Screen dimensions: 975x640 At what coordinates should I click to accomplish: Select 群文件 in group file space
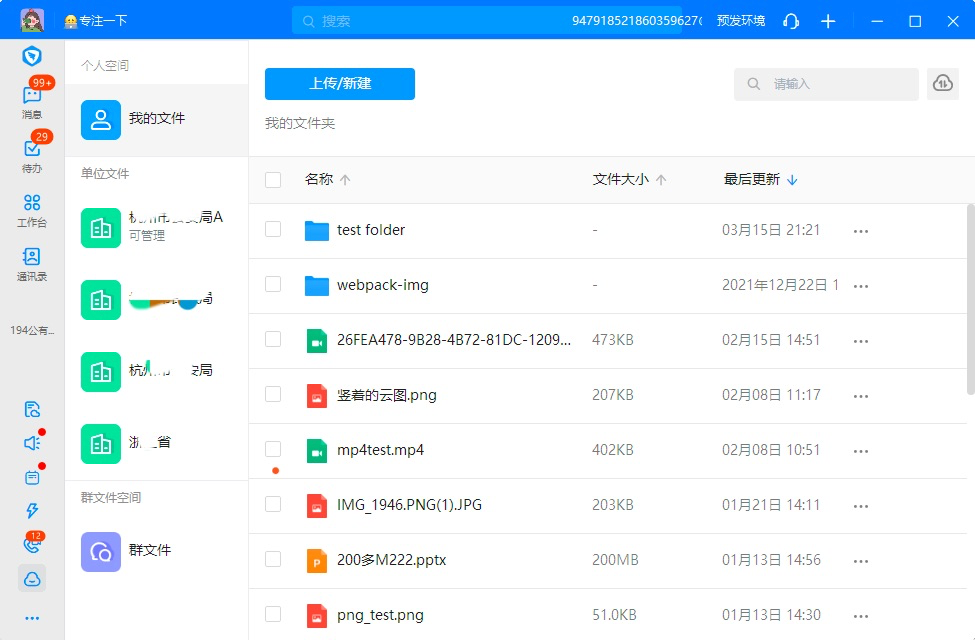click(x=150, y=550)
